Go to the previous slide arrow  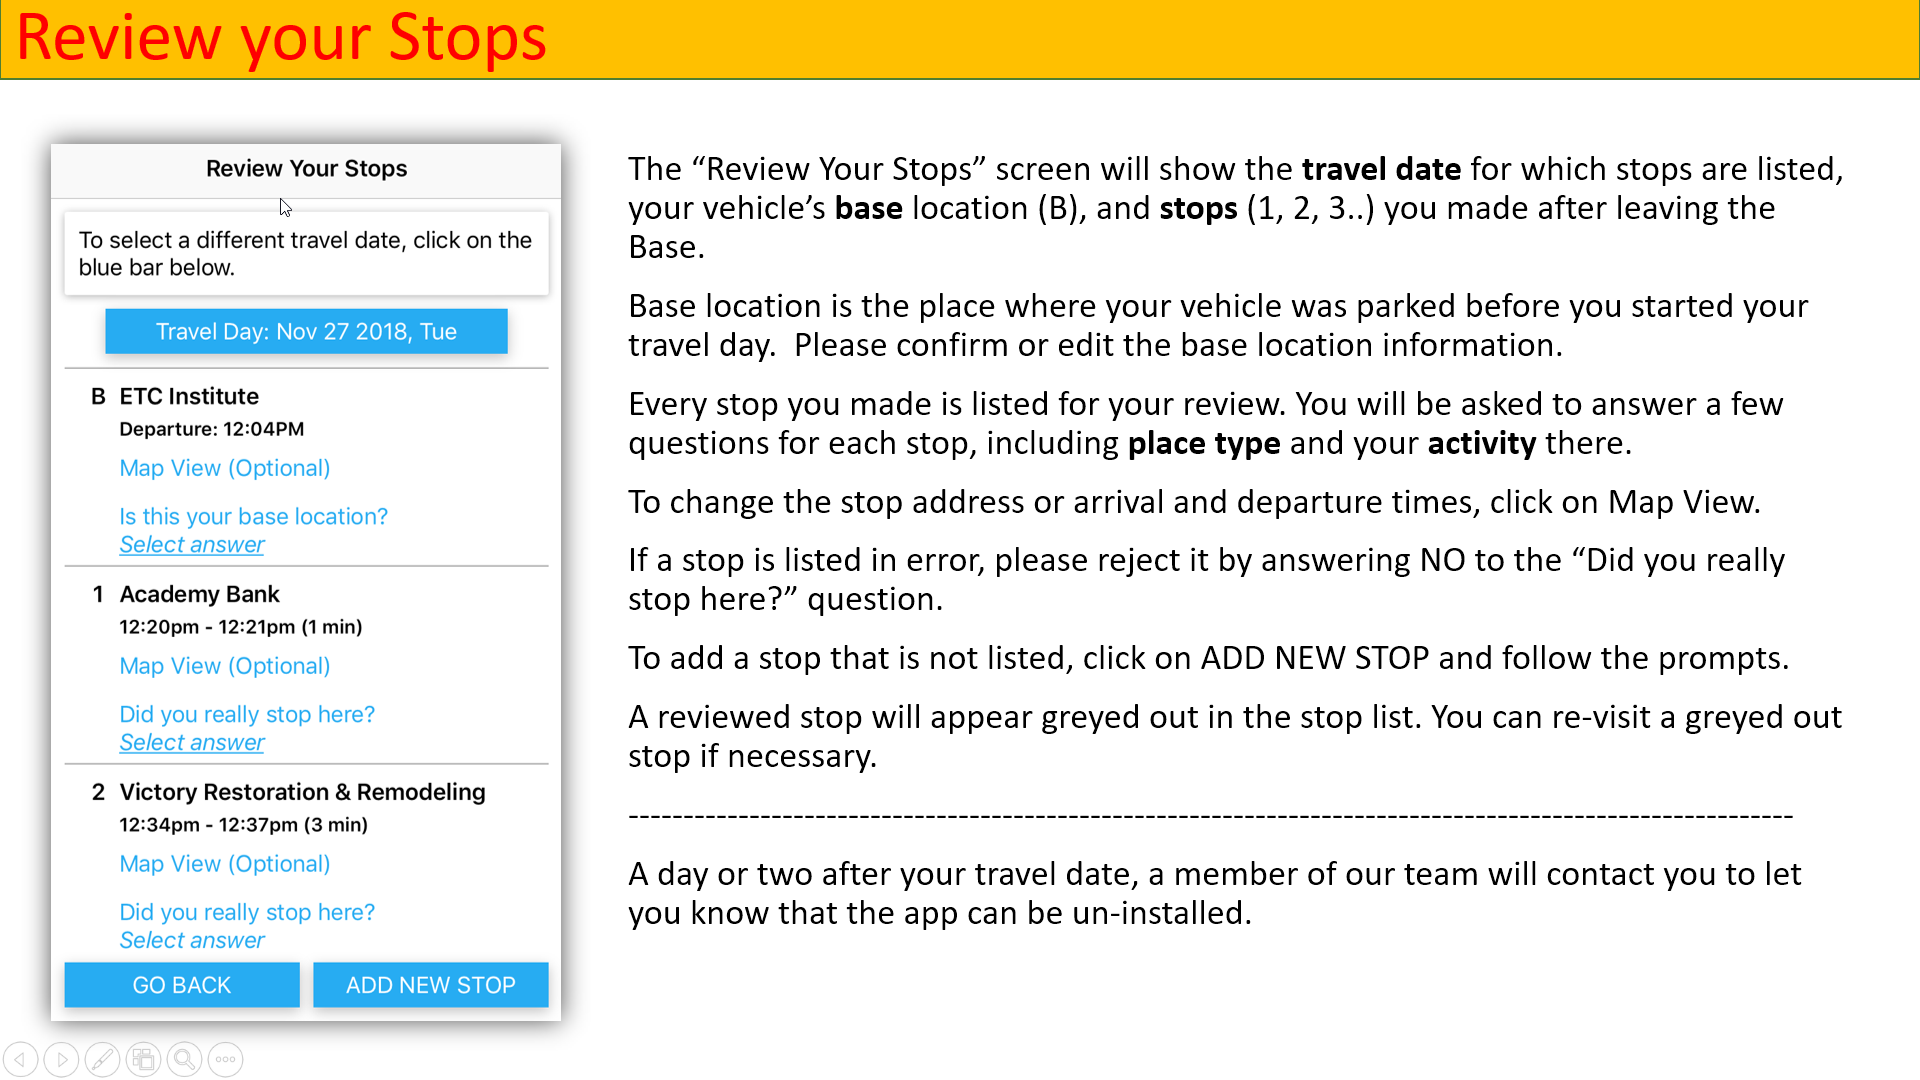tap(20, 1059)
